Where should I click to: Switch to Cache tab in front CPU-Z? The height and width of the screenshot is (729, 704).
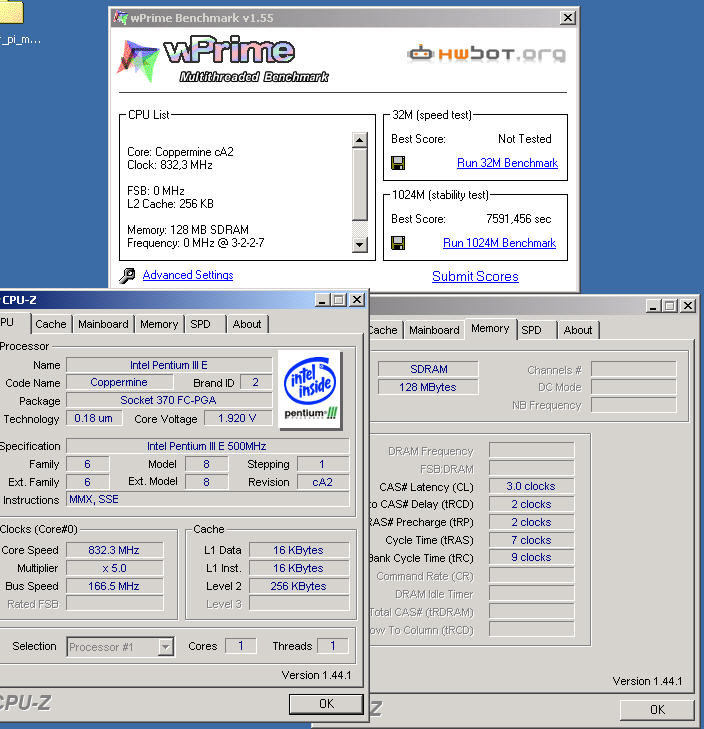pyautogui.click(x=51, y=324)
